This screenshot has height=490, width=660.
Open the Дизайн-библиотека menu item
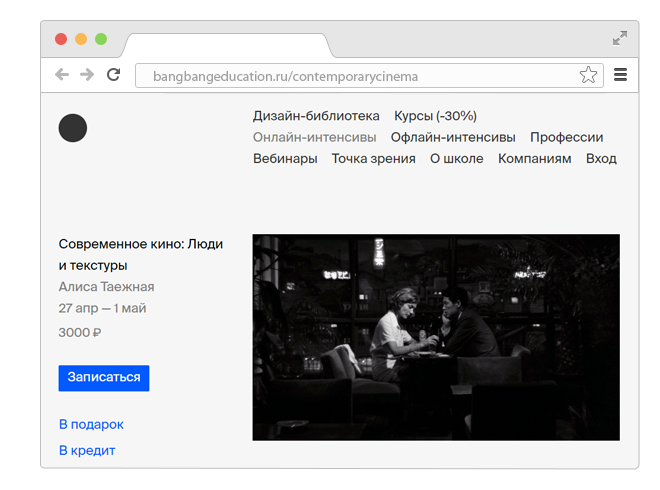[x=316, y=116]
